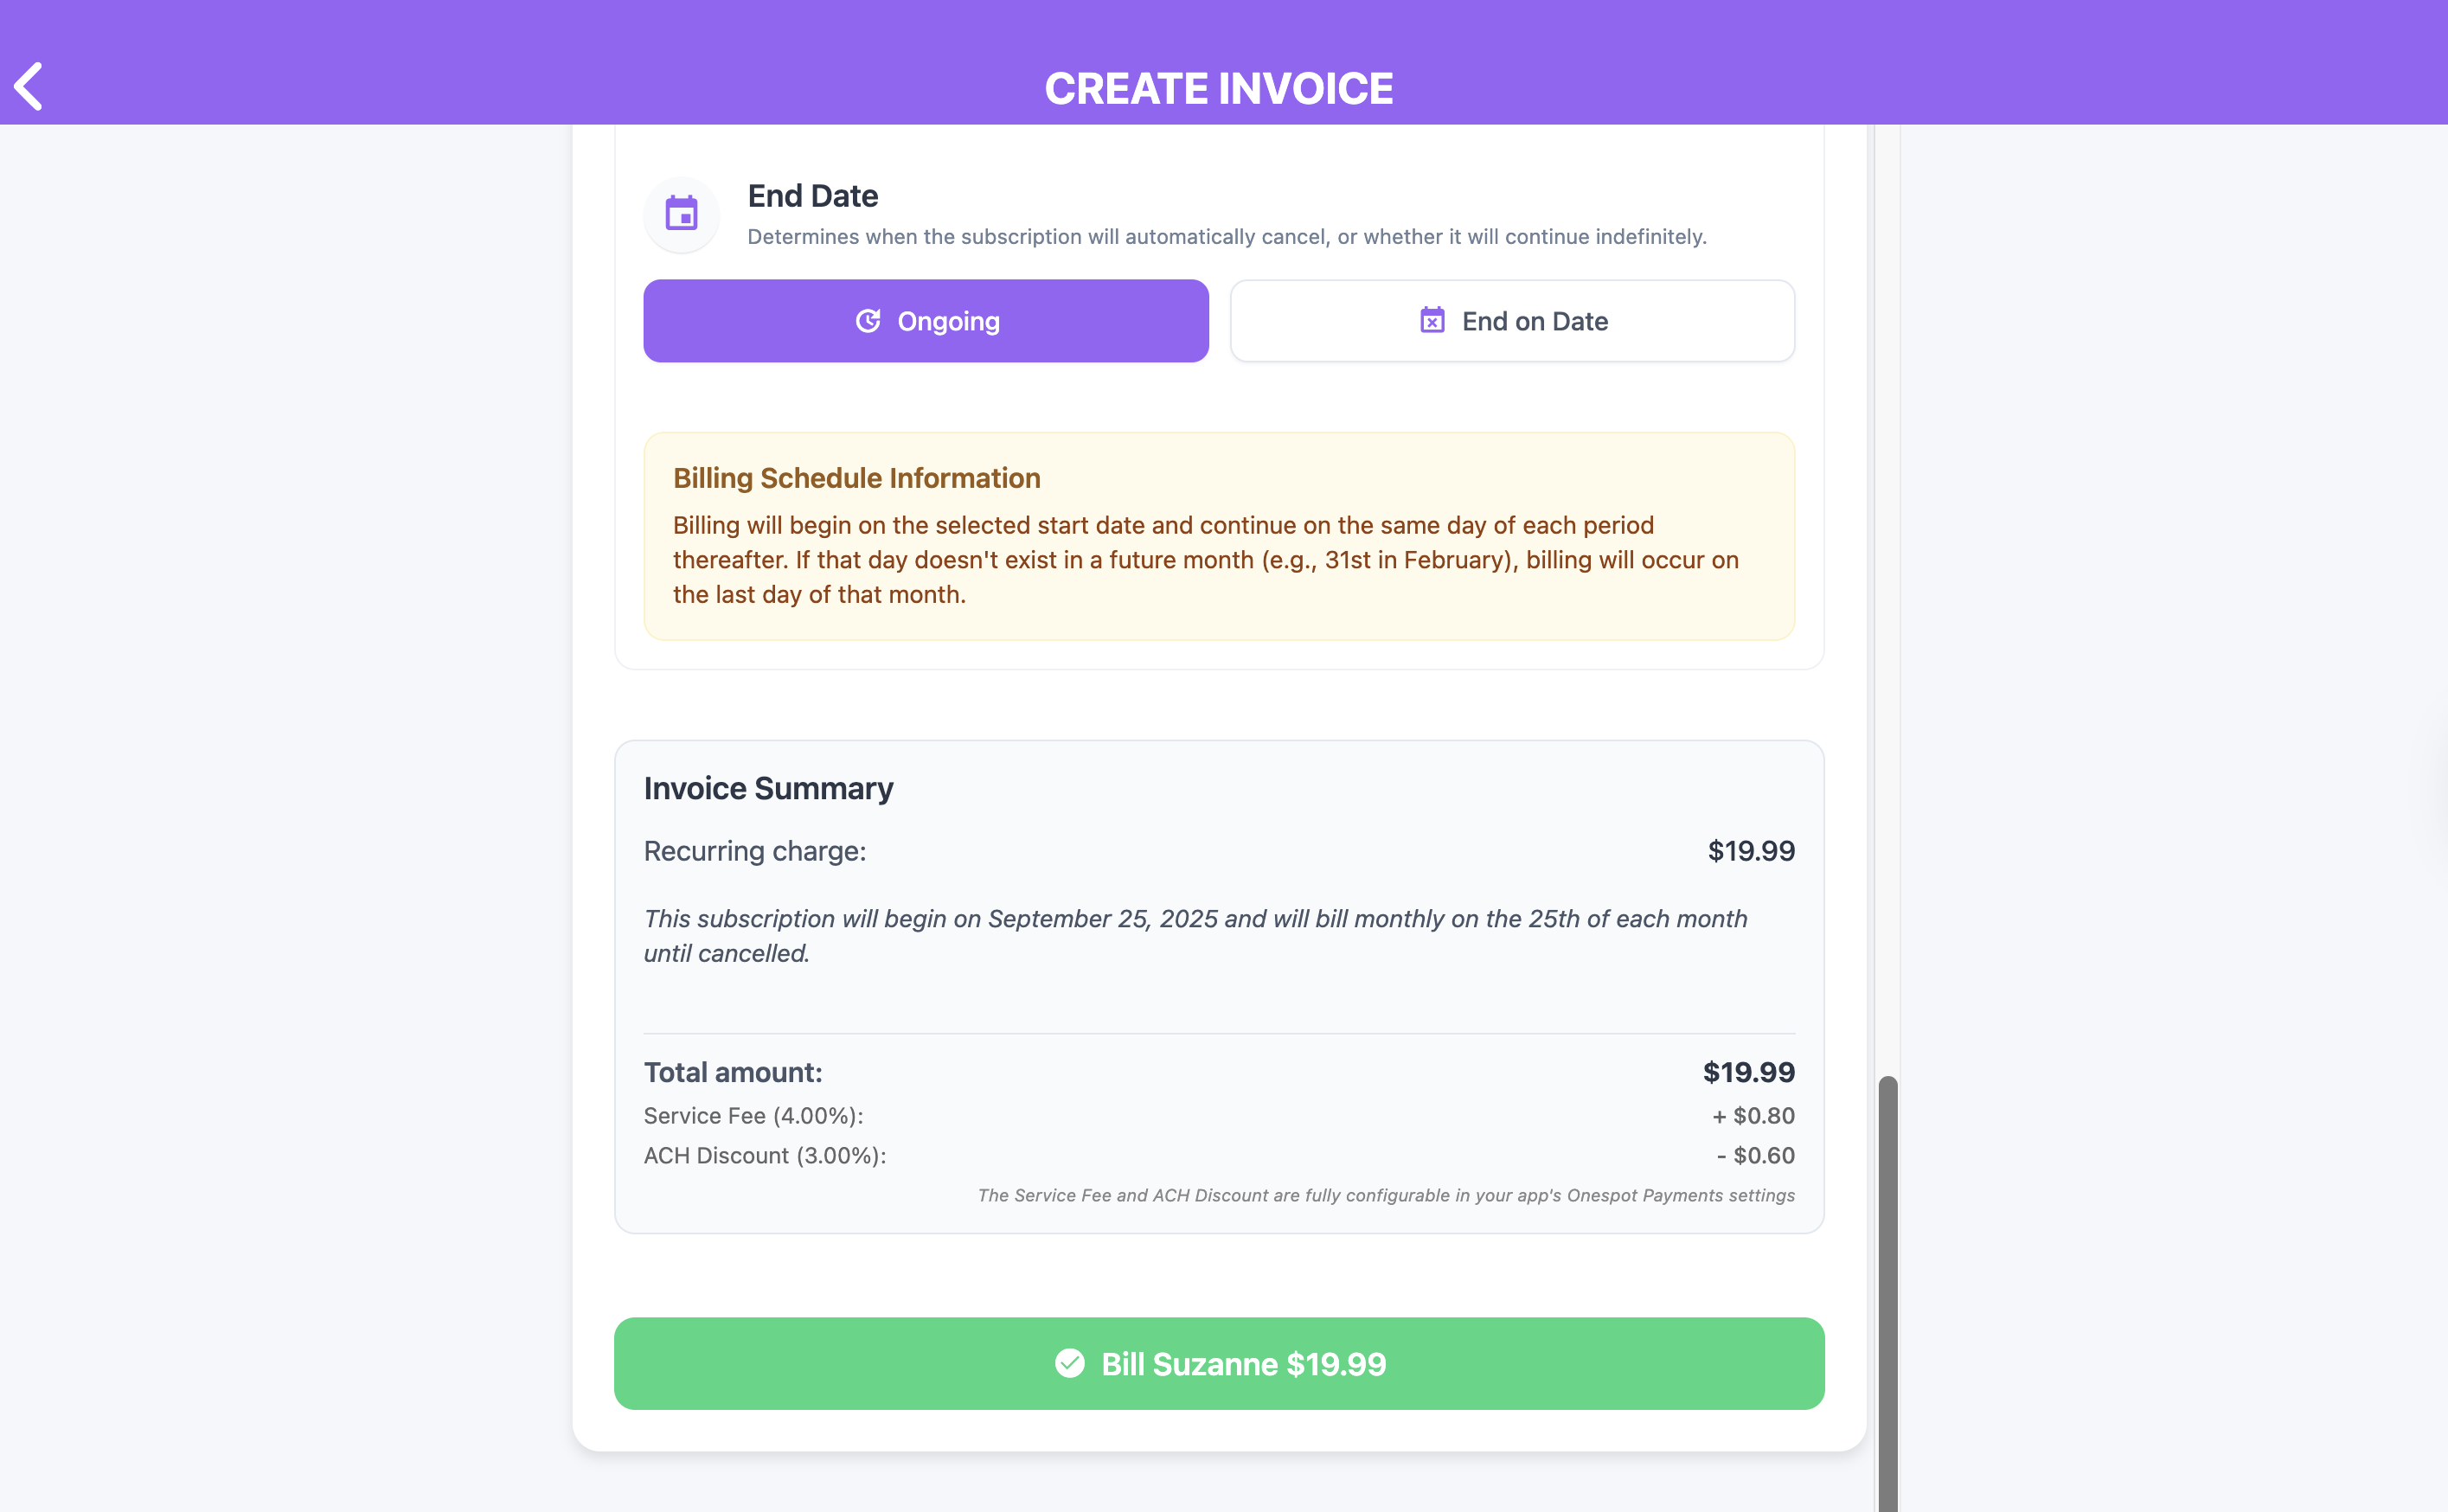Select the Ongoing end date option
2448x1512 pixels.
(x=926, y=321)
